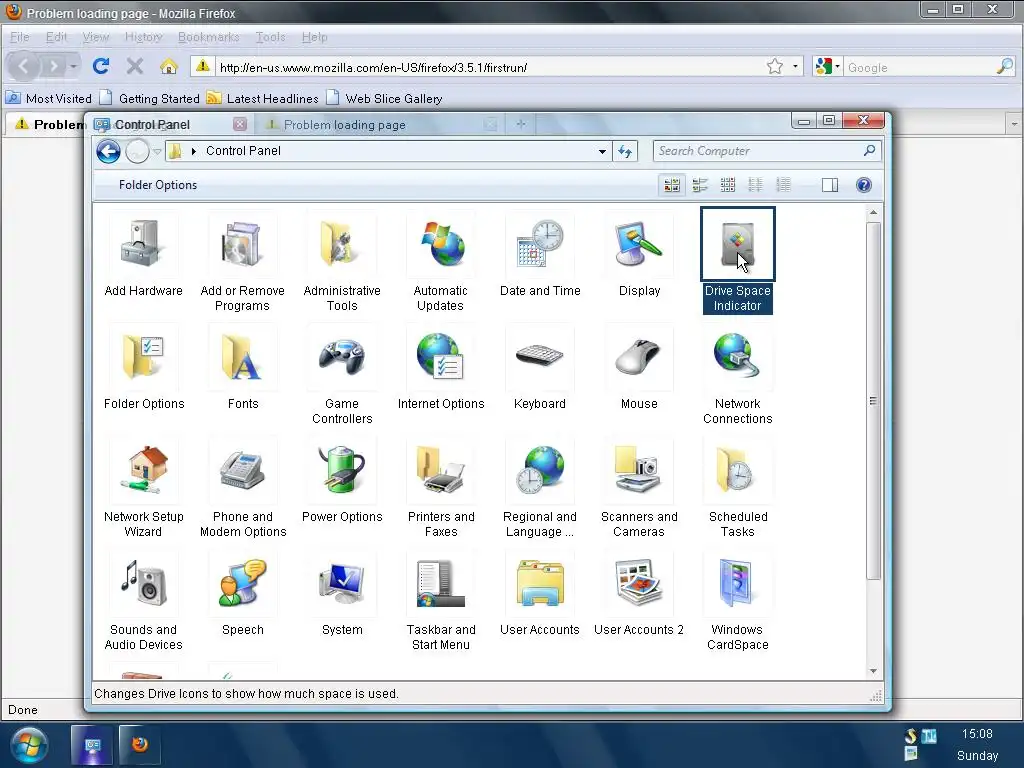Image resolution: width=1024 pixels, height=768 pixels.
Task: Open the Most Visited bookmarks dropdown
Action: pyautogui.click(x=49, y=99)
